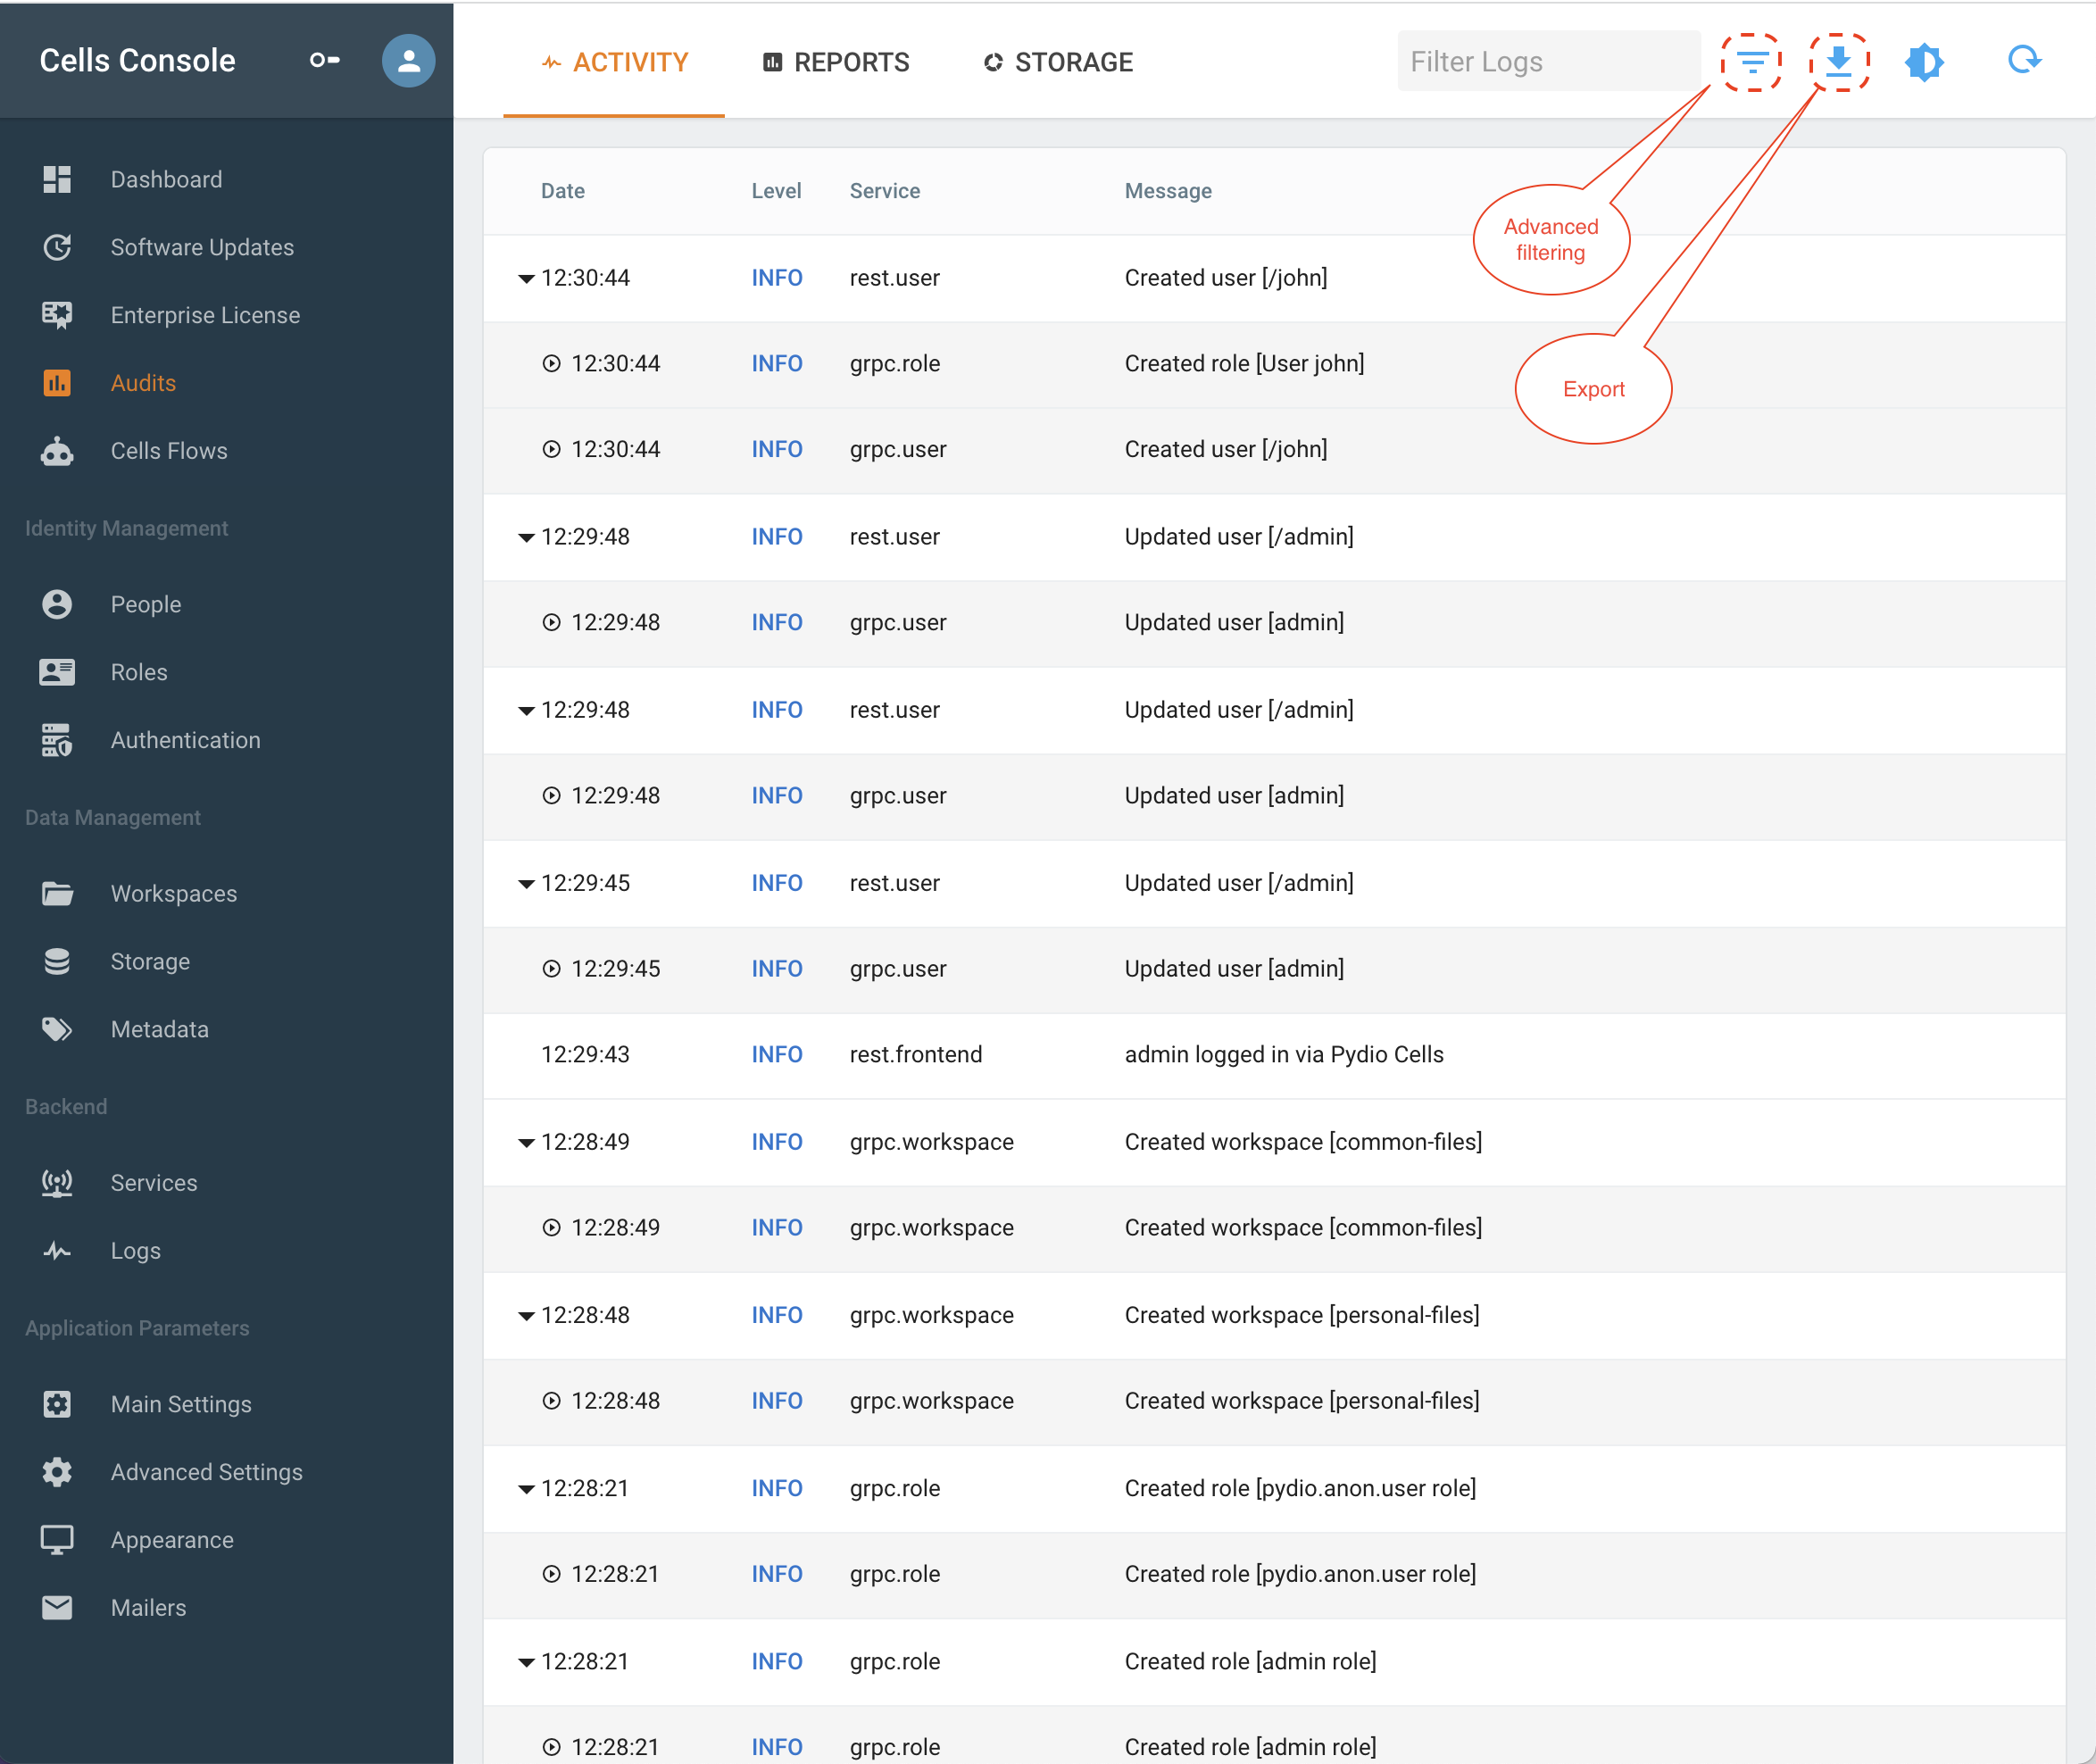Click the Date column header
This screenshot has height=1764, width=2096.
563,191
